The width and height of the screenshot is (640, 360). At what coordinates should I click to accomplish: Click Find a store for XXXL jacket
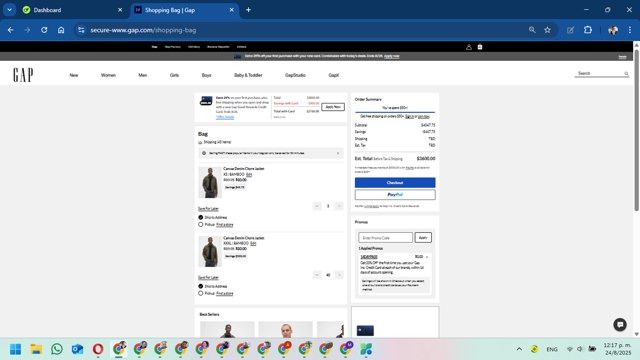224,293
